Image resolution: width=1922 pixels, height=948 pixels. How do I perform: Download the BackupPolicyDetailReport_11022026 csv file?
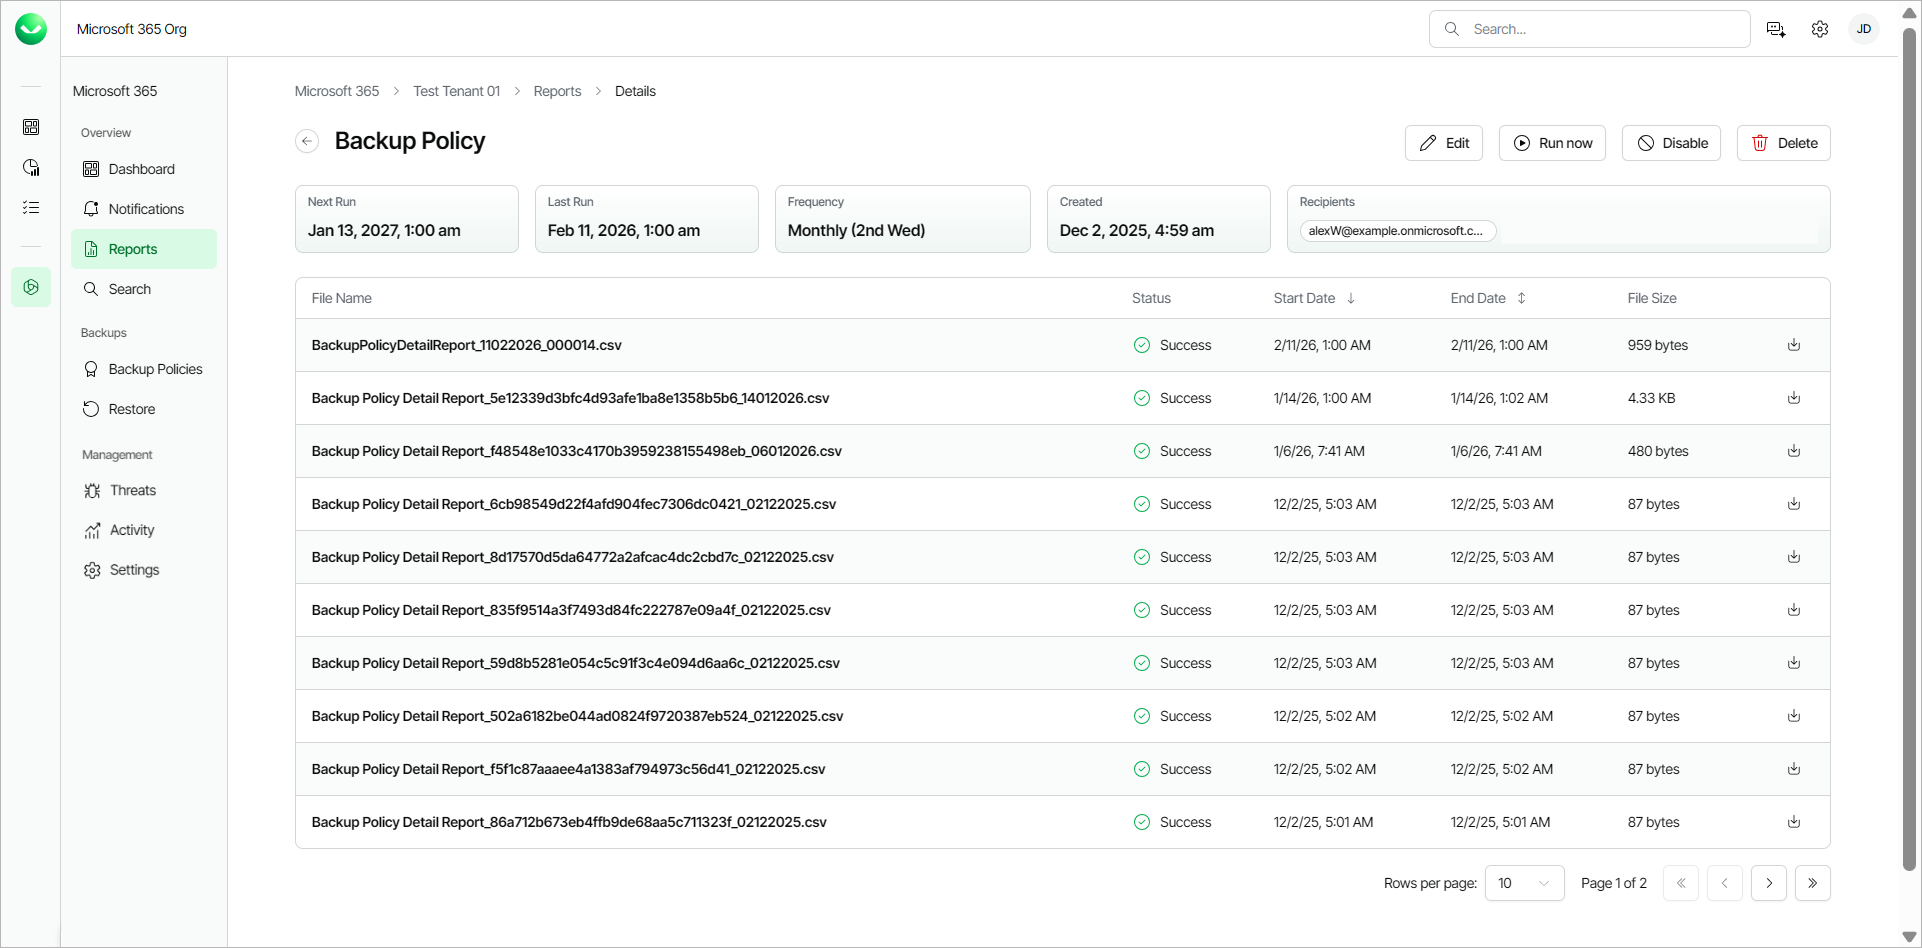coord(1794,345)
